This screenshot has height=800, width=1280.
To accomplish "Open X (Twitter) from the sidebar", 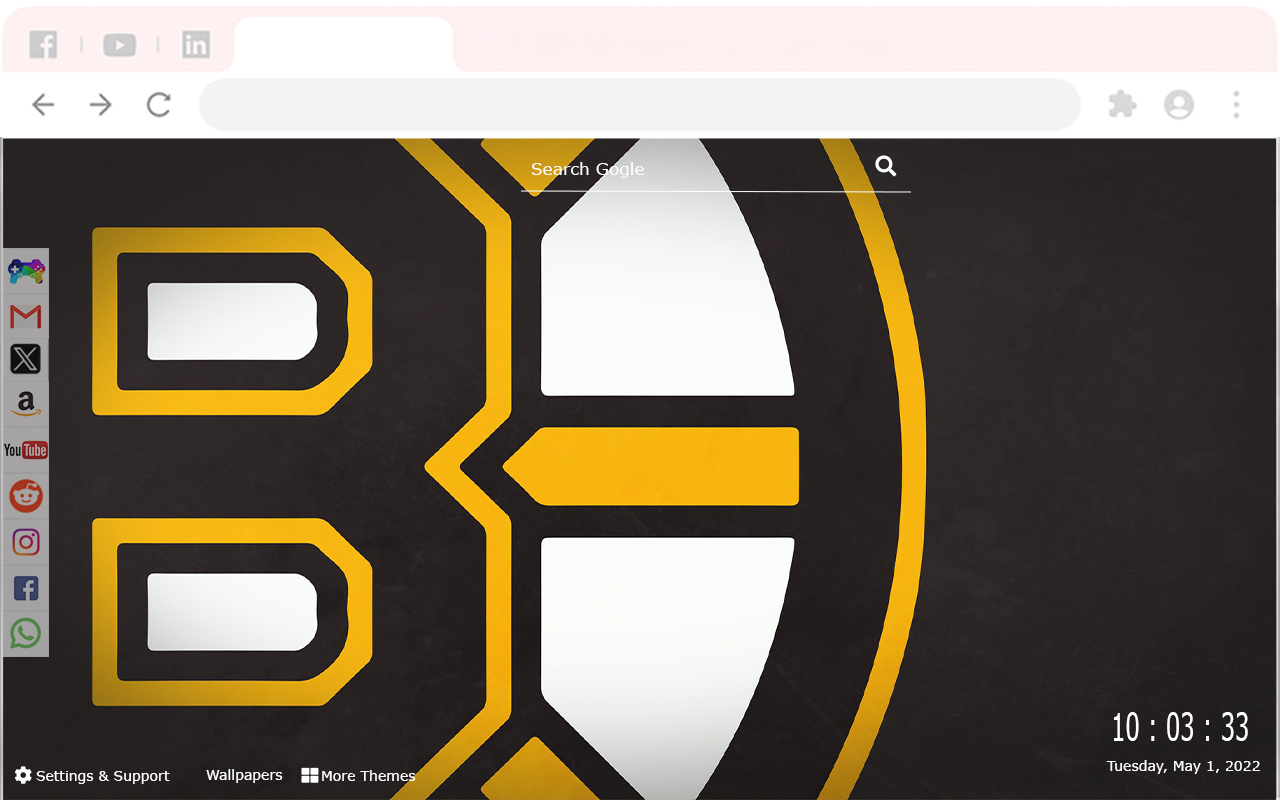I will pos(25,359).
